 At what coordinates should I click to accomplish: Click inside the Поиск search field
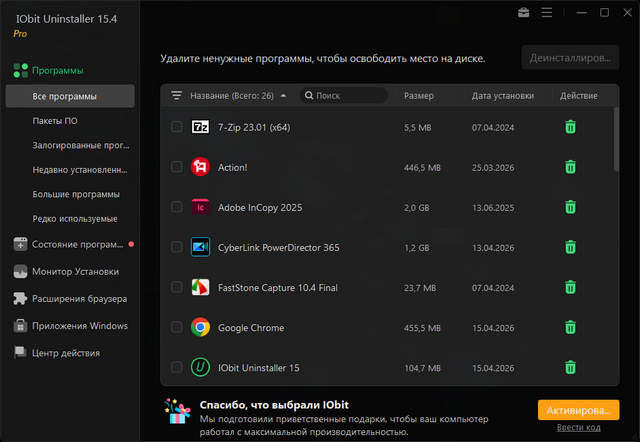point(344,96)
